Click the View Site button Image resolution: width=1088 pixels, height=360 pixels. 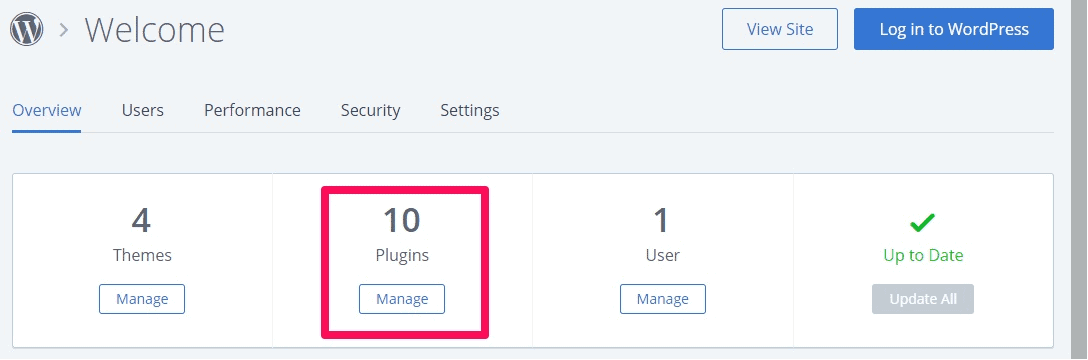point(779,29)
